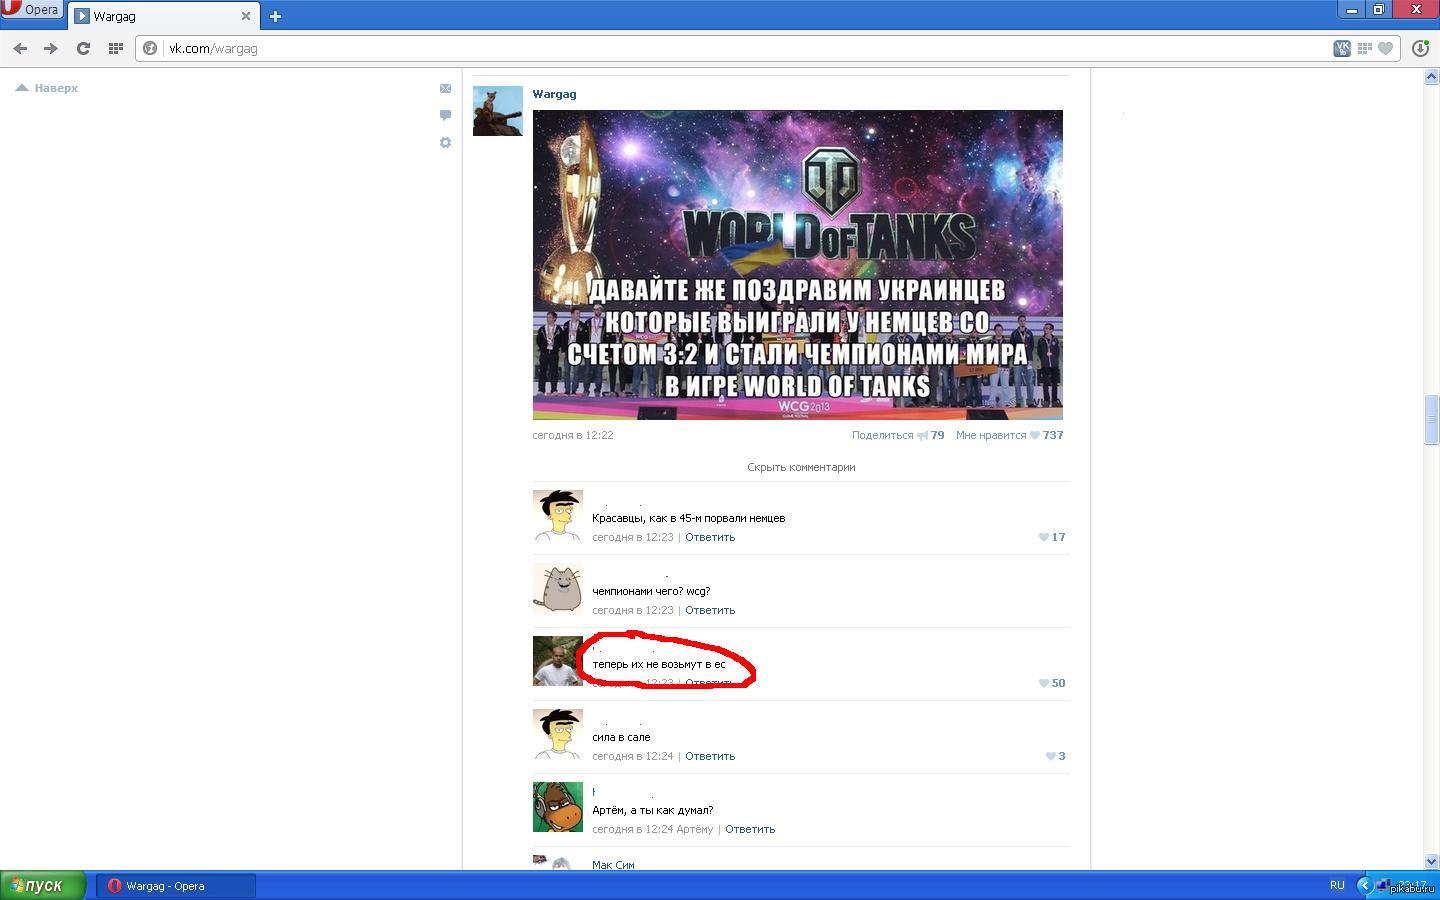The width and height of the screenshot is (1440, 900).
Task: Collapse comments with Скрыть комментарии
Action: (800, 467)
